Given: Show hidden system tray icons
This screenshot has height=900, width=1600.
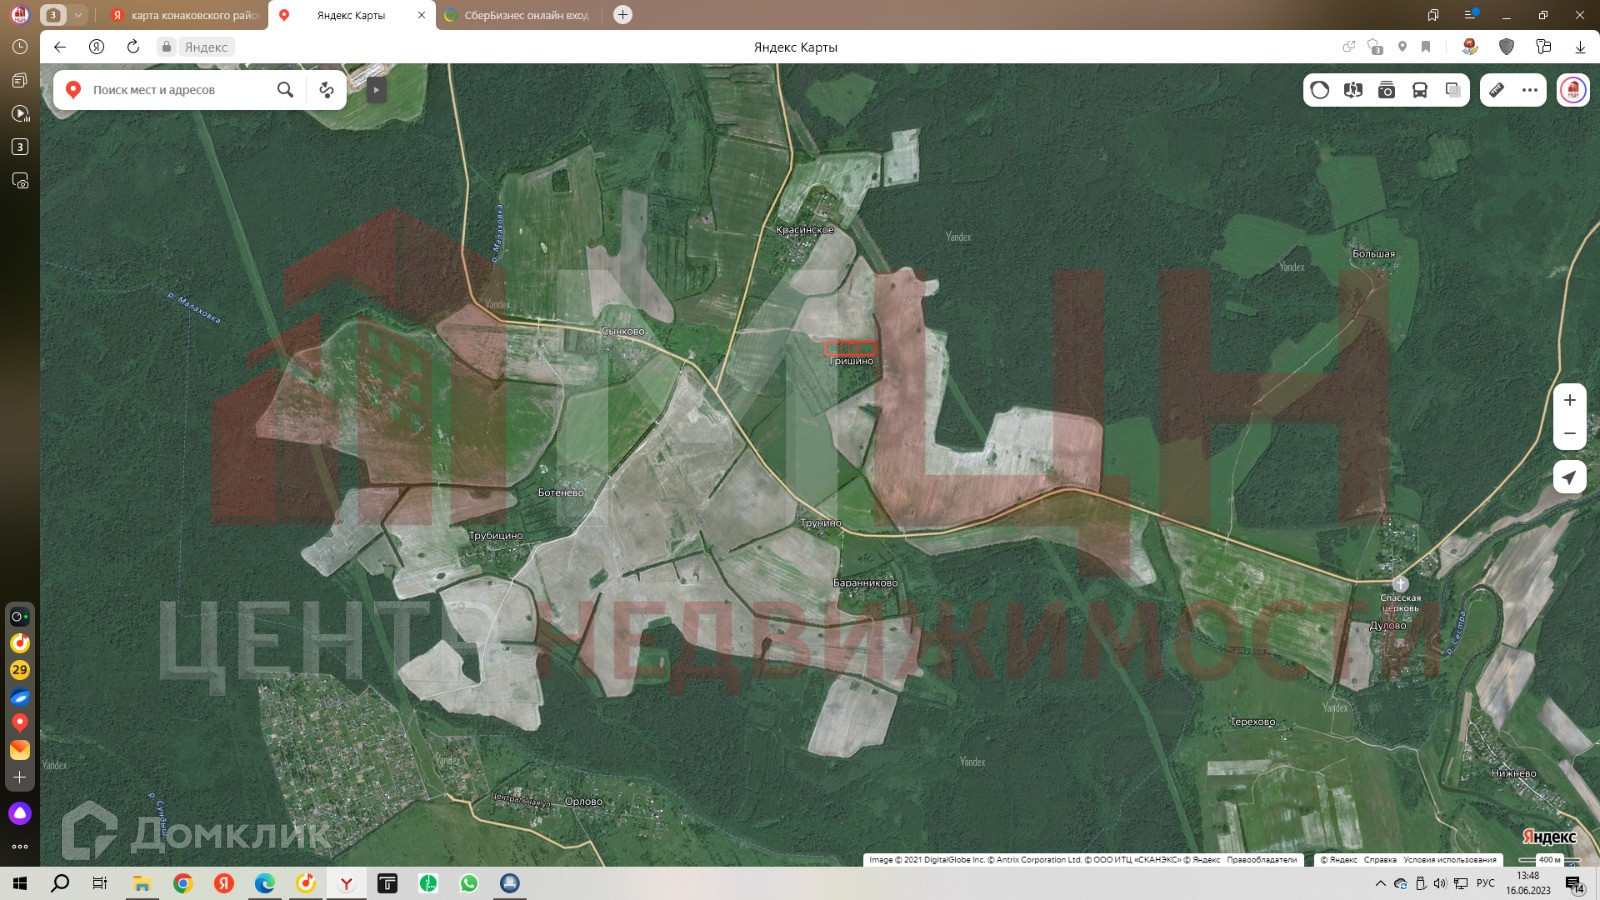Looking at the screenshot, I should point(1381,883).
